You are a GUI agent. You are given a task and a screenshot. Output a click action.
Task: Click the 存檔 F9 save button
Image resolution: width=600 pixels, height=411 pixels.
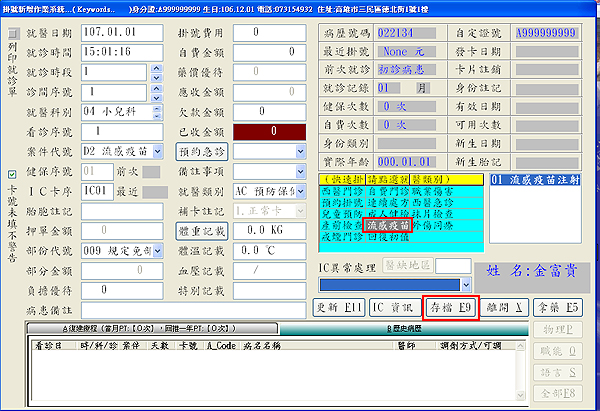click(x=453, y=305)
